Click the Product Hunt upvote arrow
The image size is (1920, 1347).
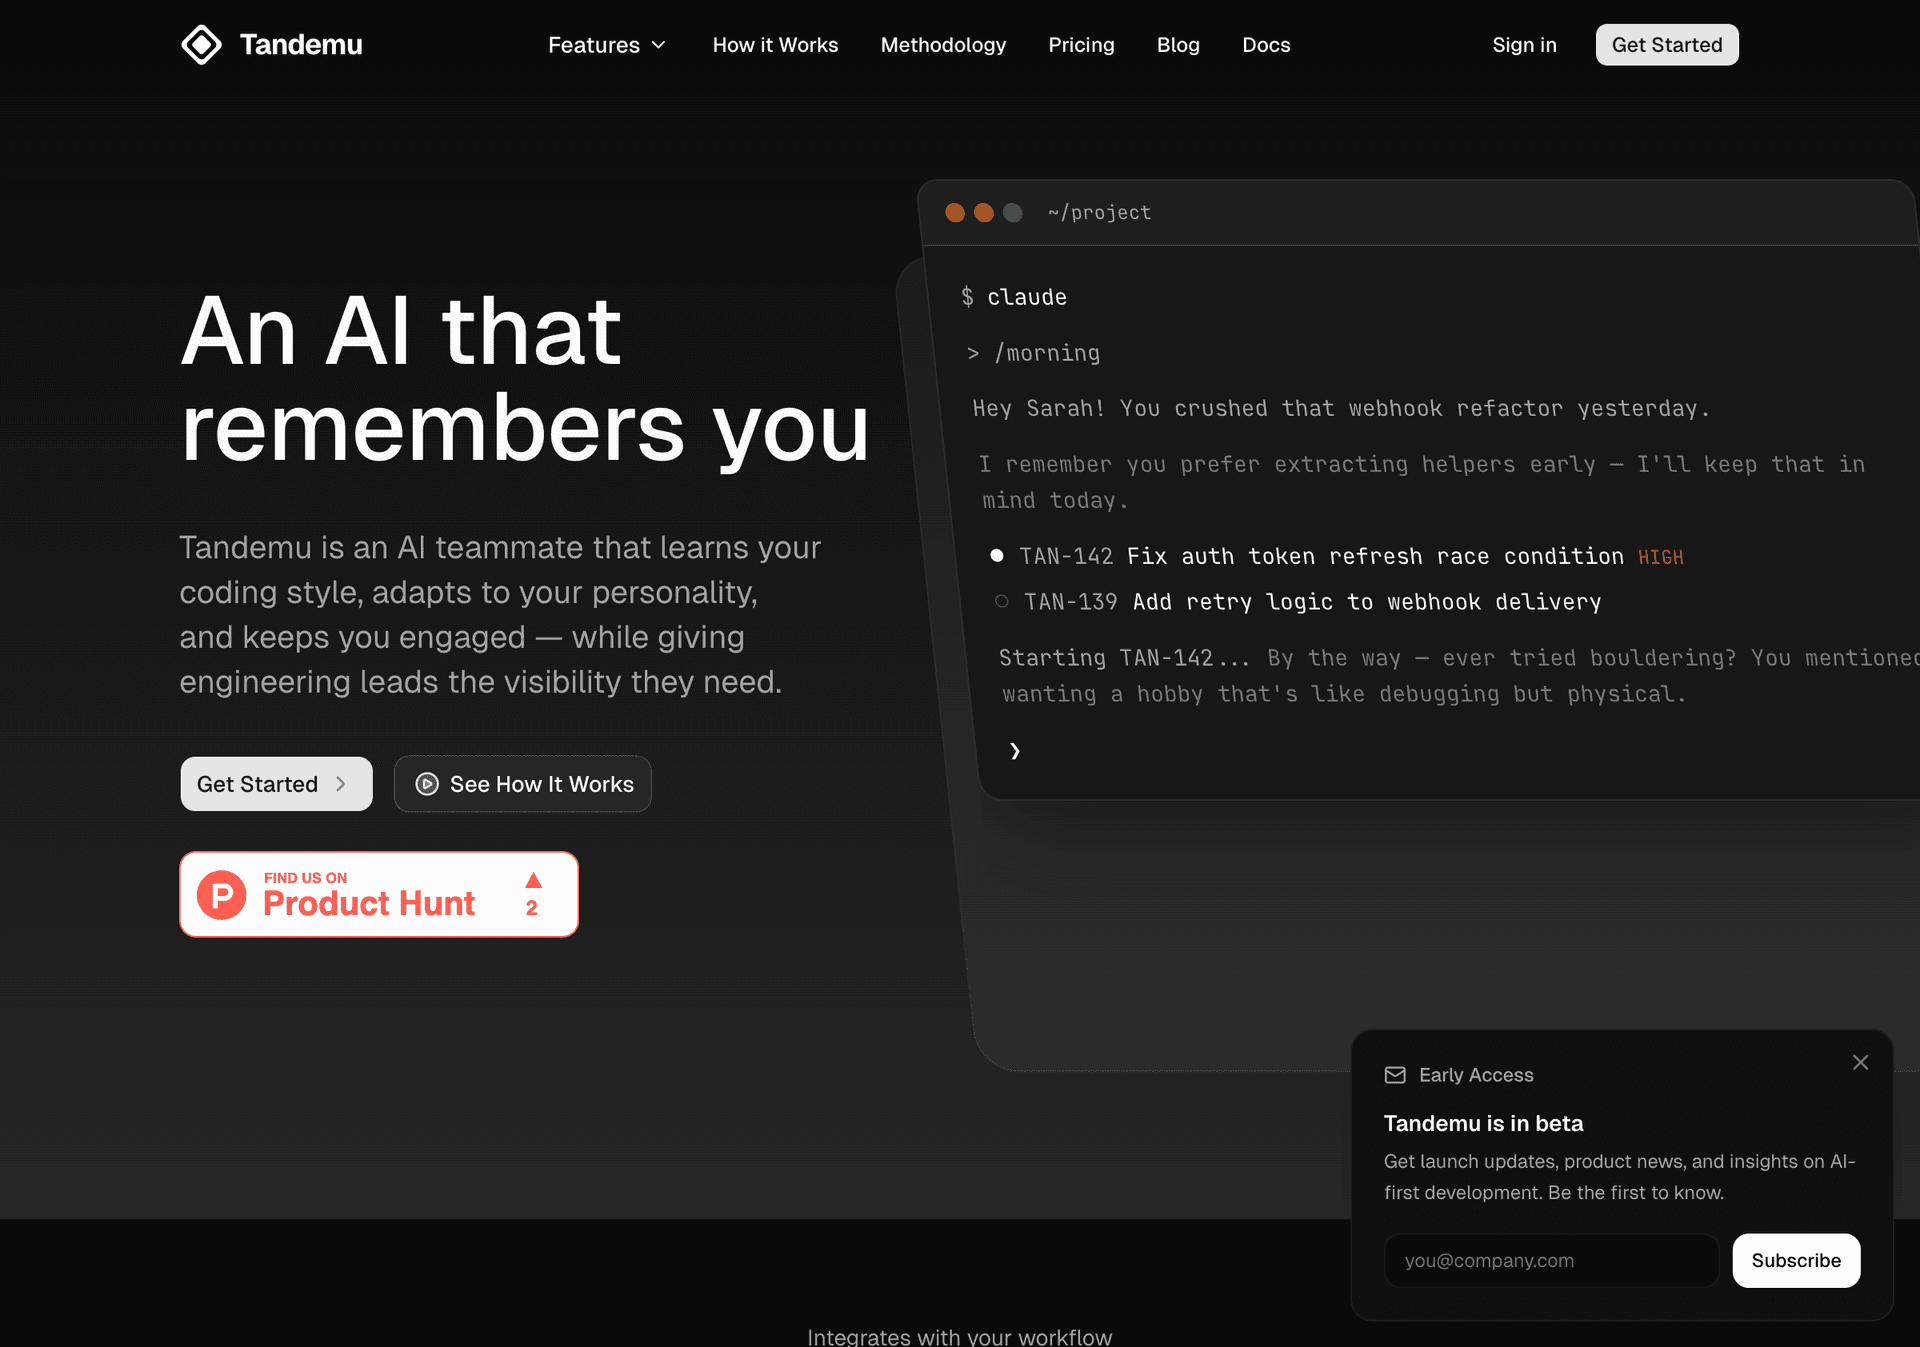click(533, 880)
